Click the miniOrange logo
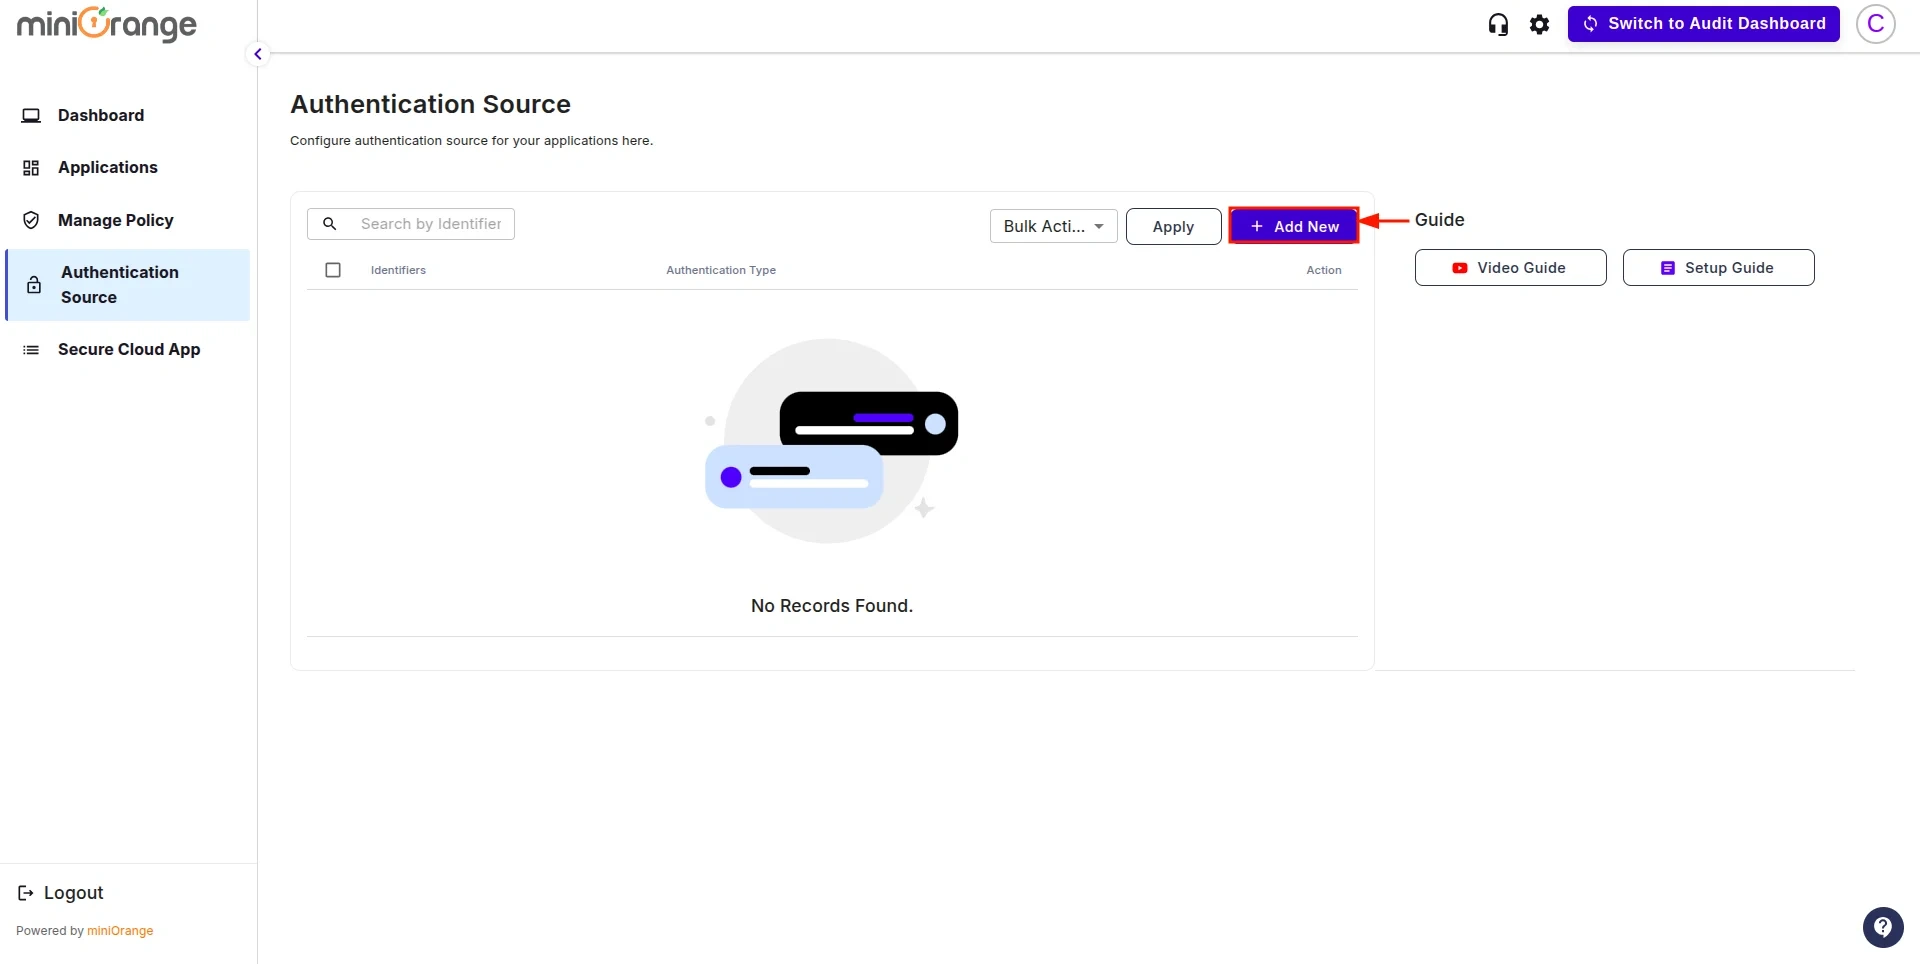Screen dimensions: 1920x964 [x=106, y=24]
